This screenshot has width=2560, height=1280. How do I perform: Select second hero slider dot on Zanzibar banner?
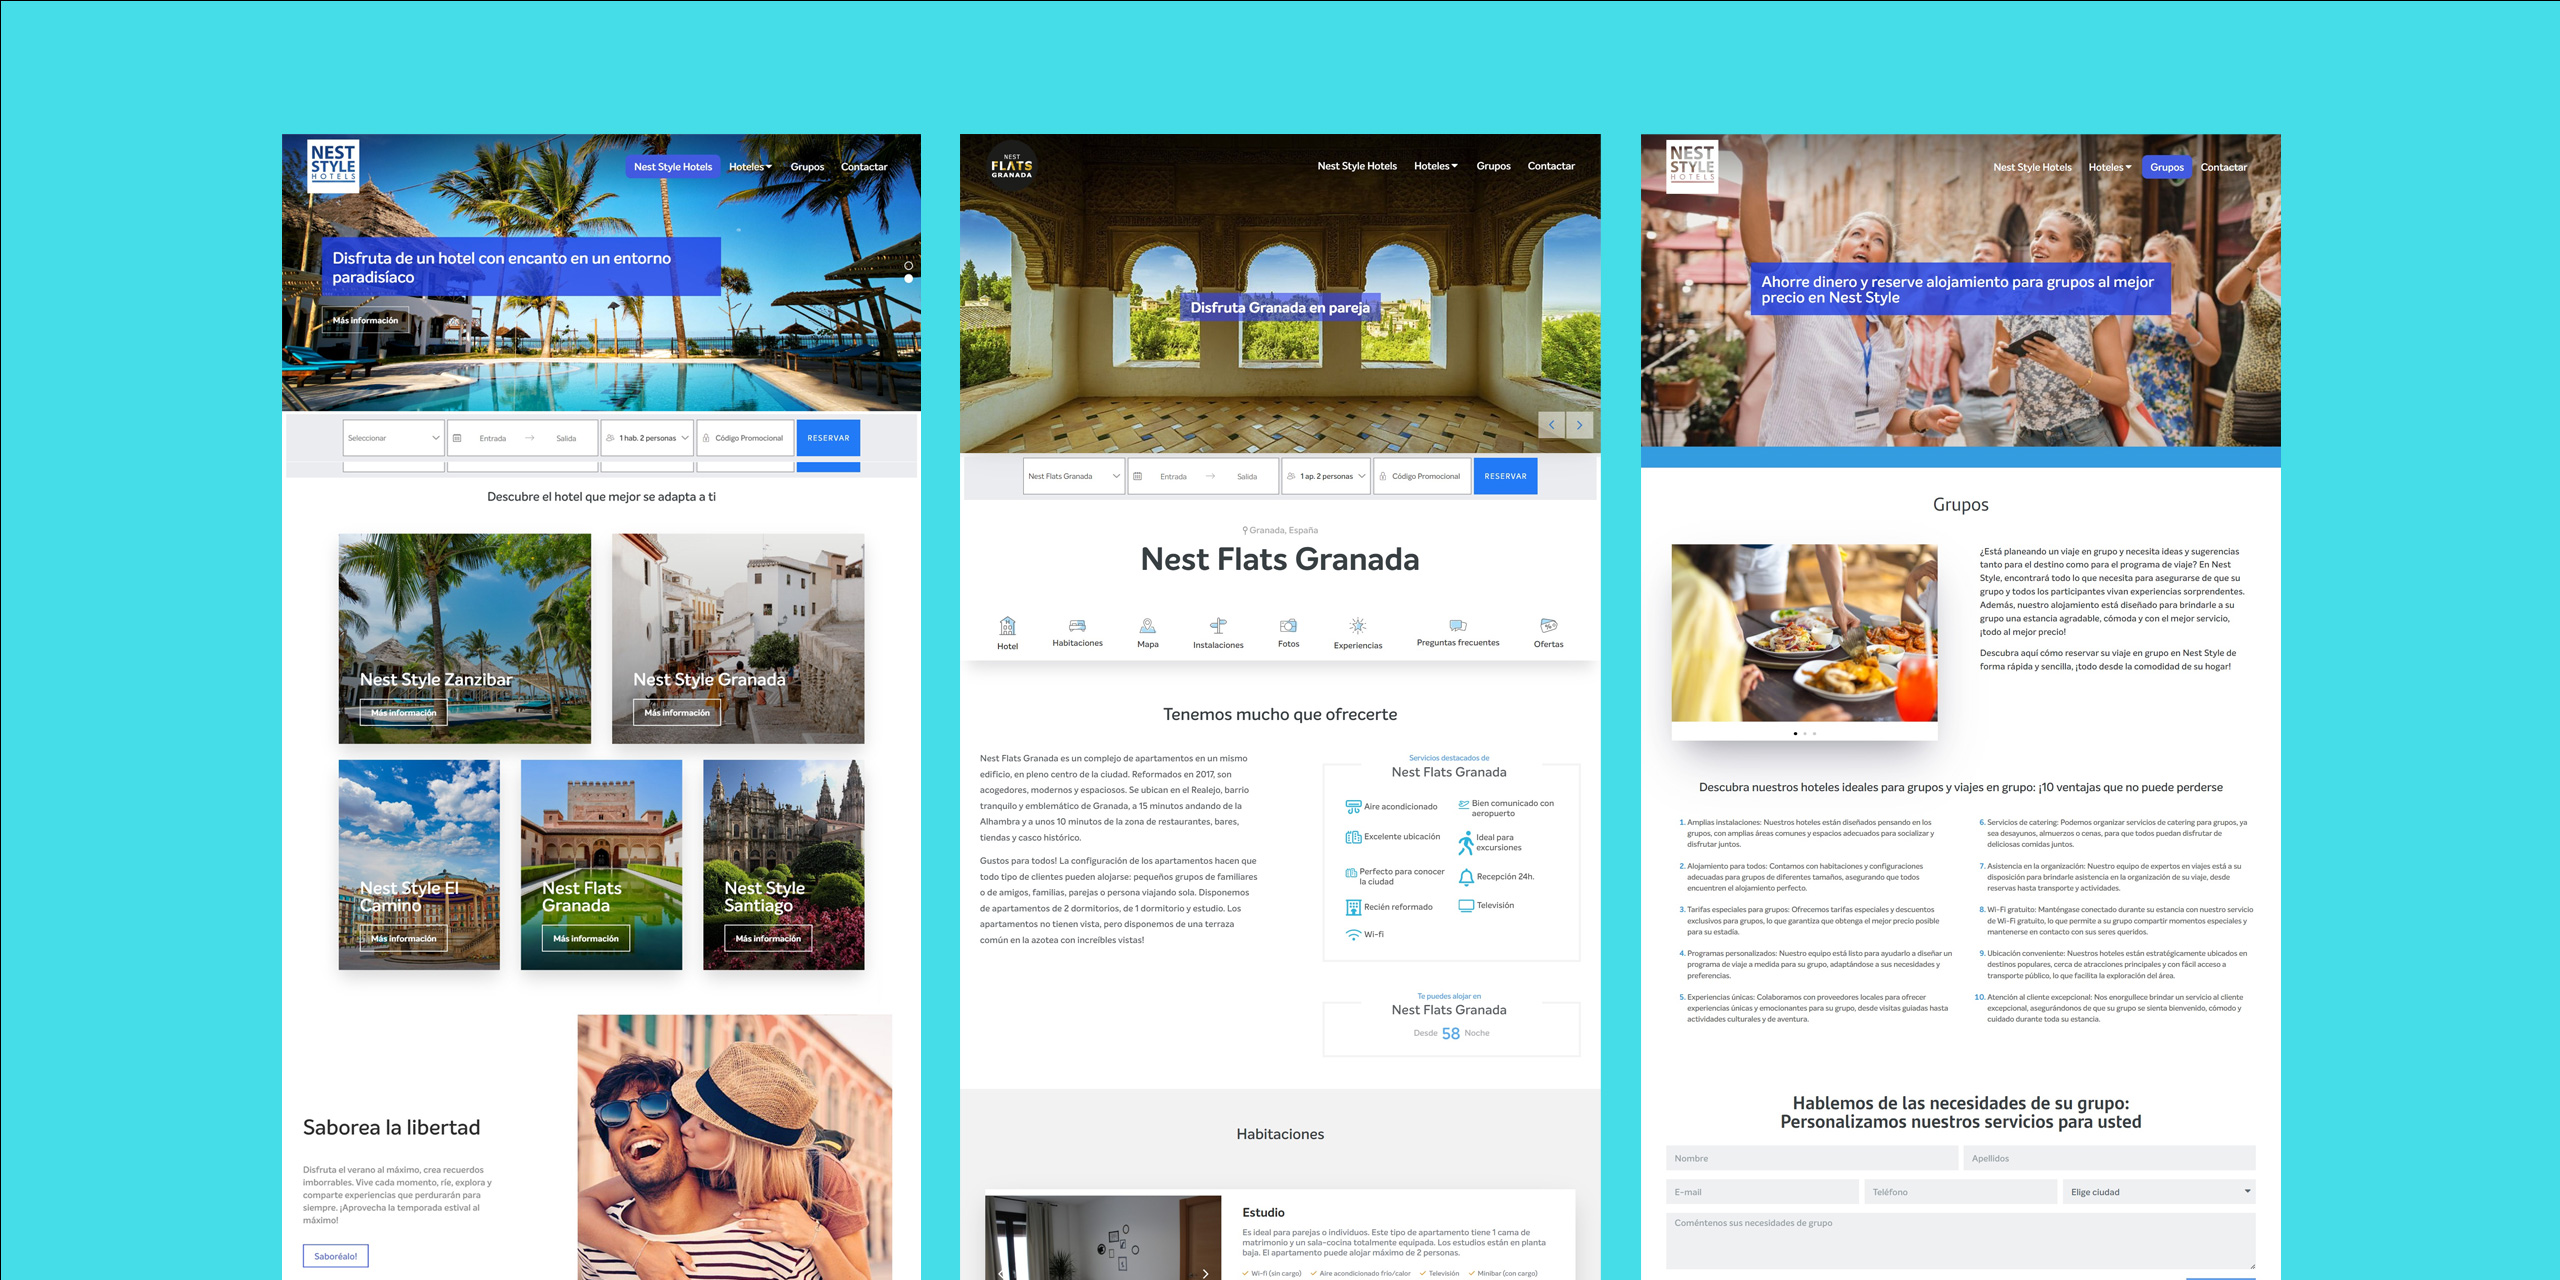[908, 279]
